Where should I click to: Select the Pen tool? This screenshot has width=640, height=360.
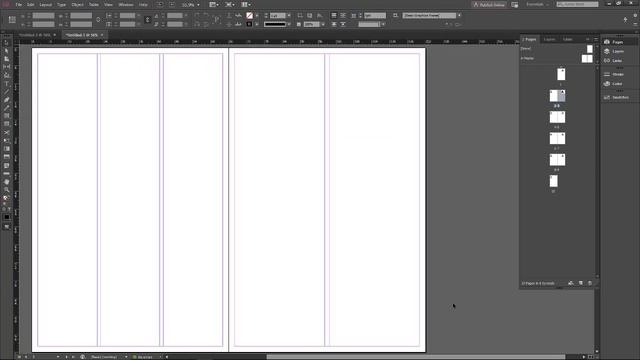[x=7, y=100]
